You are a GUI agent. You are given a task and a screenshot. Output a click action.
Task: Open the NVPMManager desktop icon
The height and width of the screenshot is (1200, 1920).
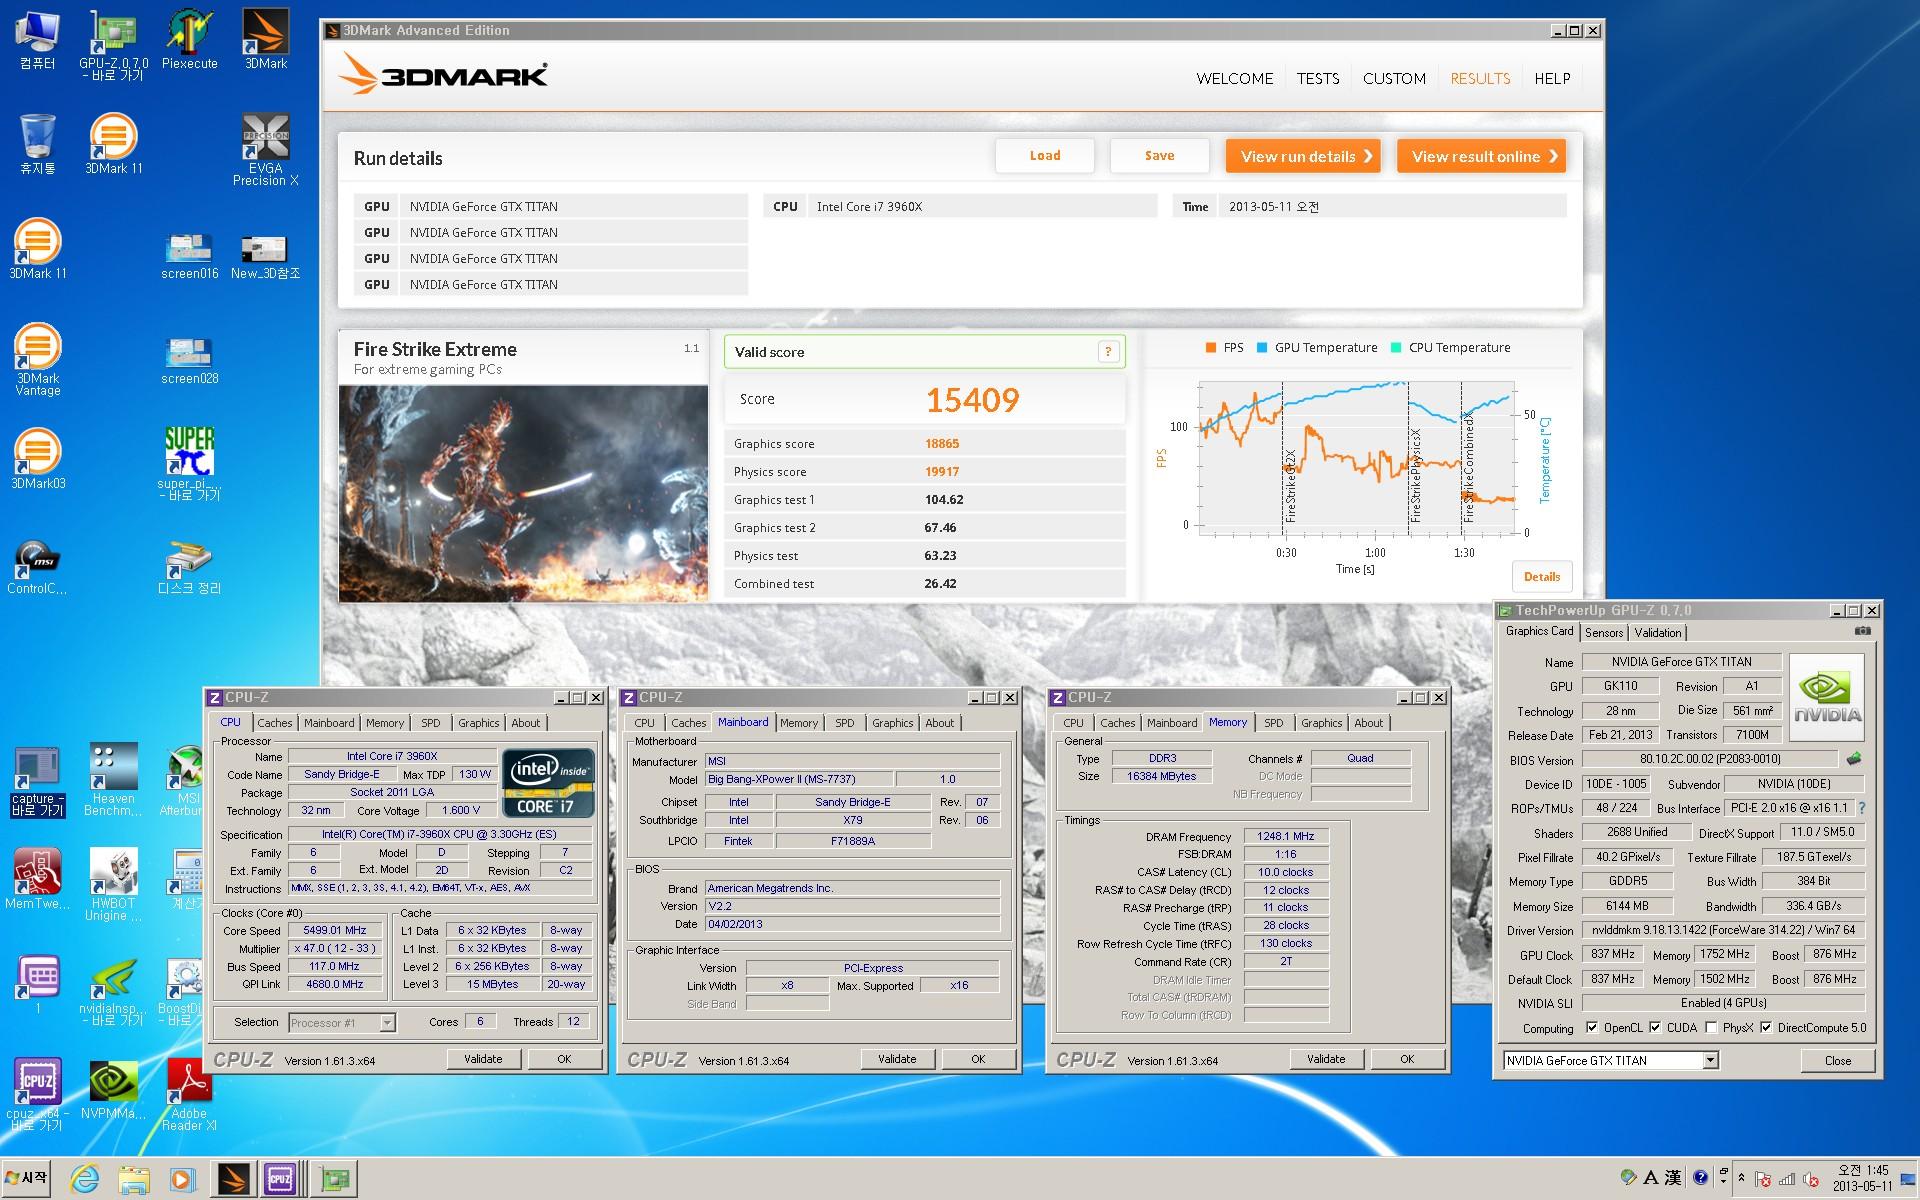click(x=113, y=1090)
